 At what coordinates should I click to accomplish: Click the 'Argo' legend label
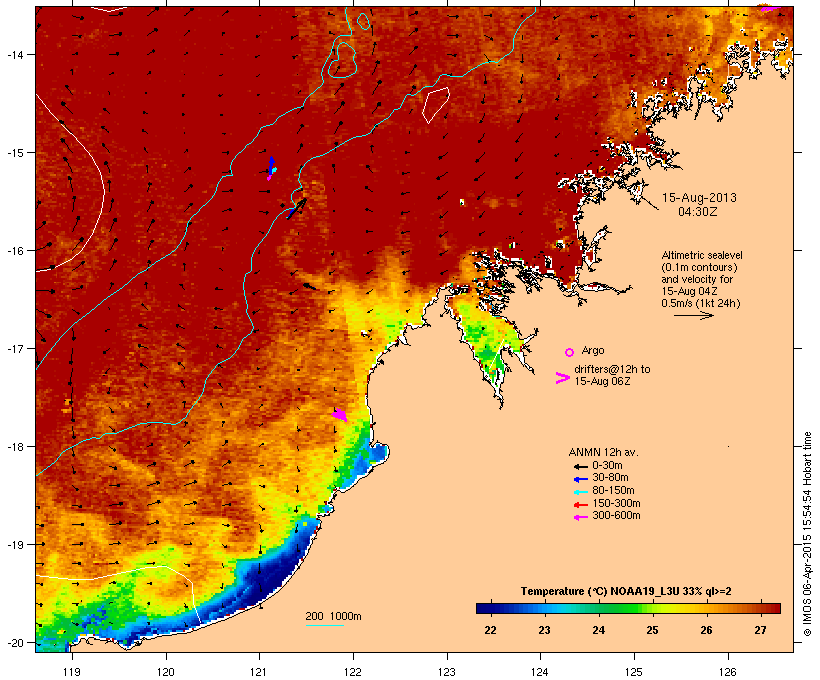[x=593, y=350]
